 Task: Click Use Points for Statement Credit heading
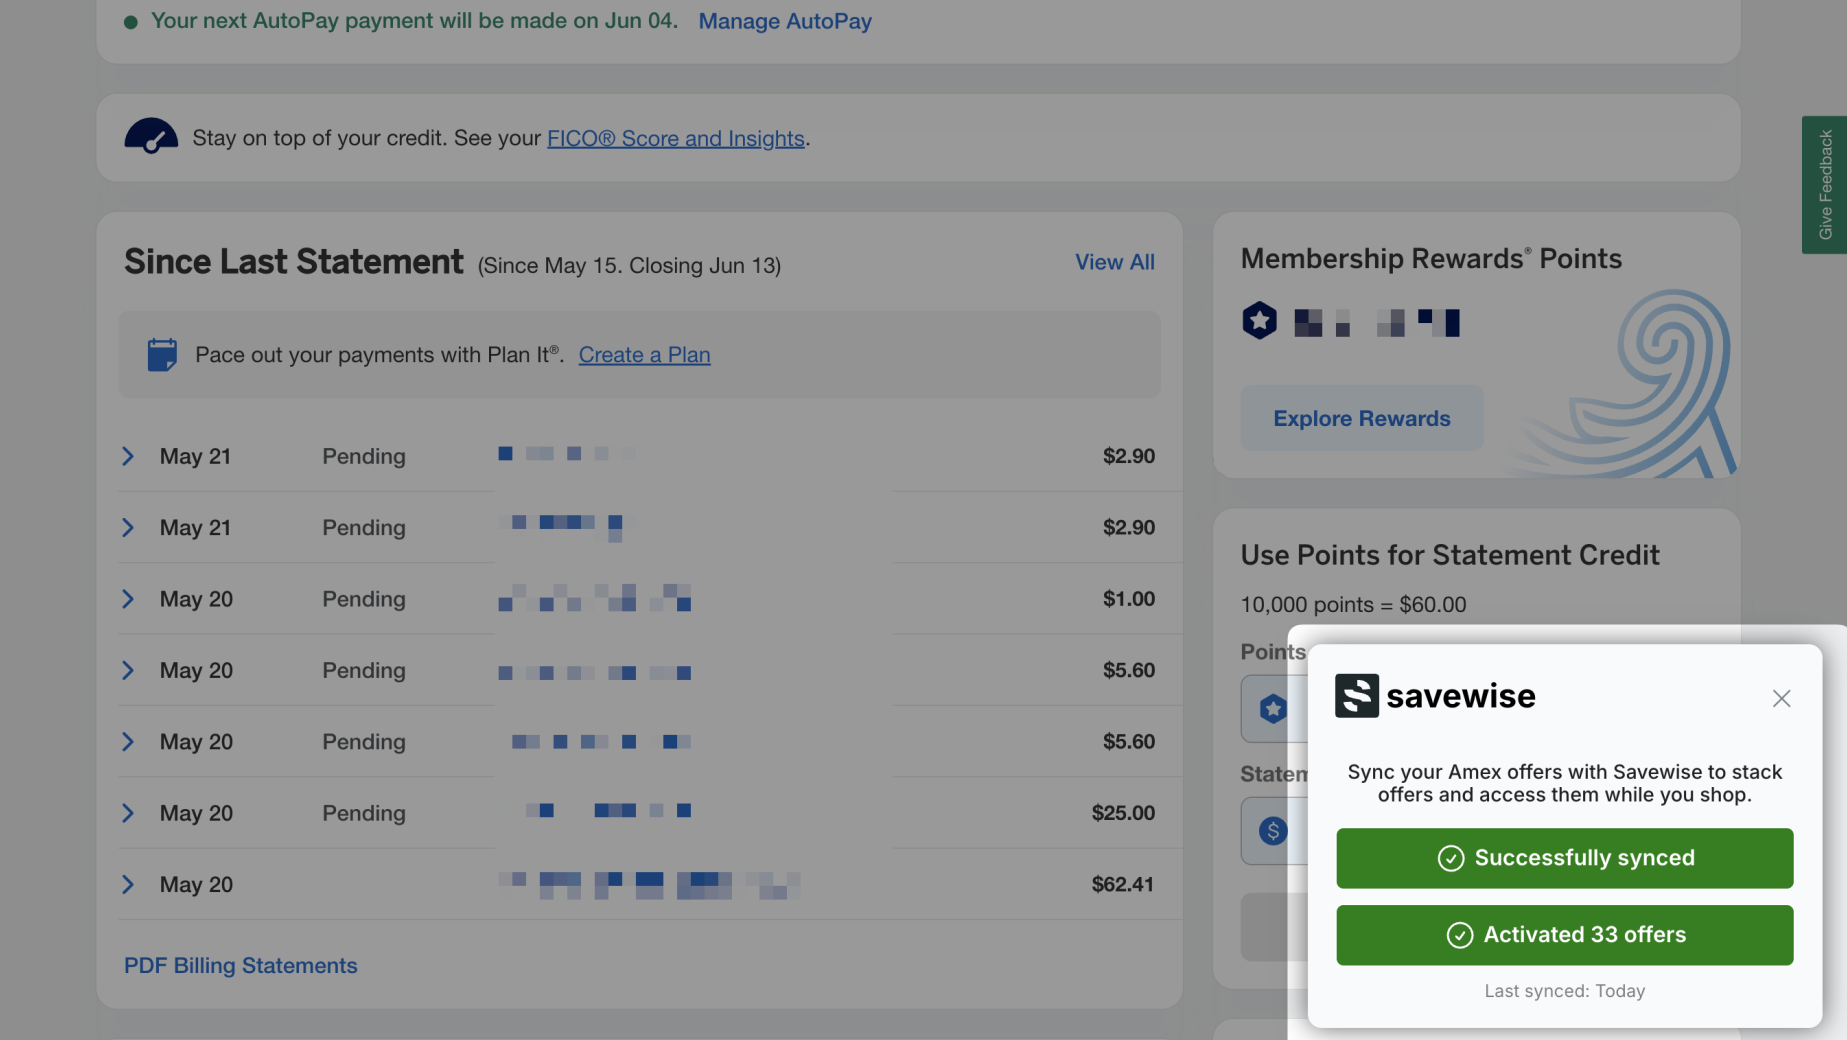pos(1449,555)
